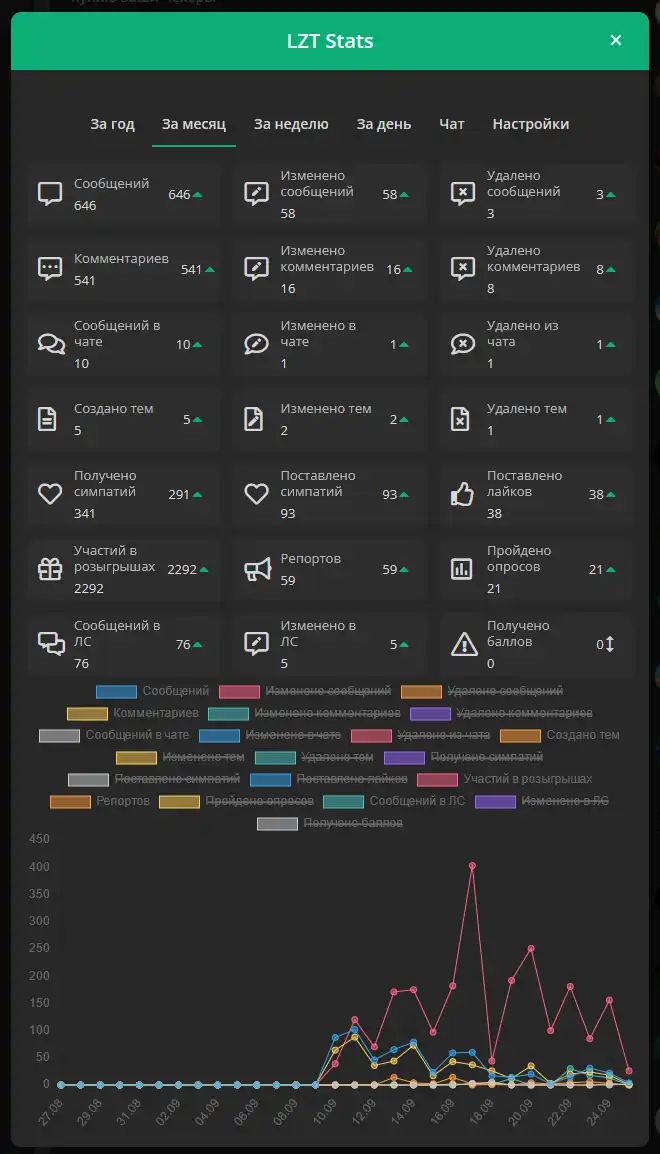
Task: Open the За неделю tab
Action: tap(291, 124)
